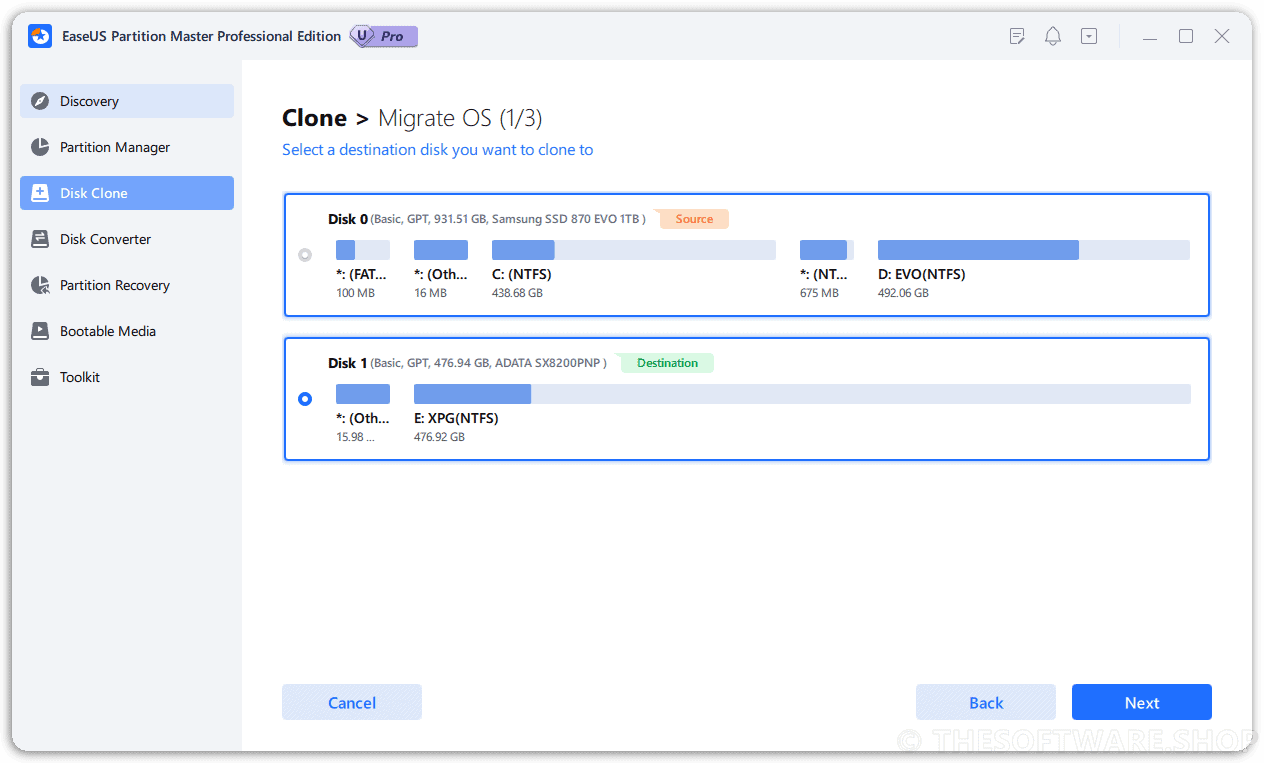Click the E: XPG(NTFS) label

456,418
